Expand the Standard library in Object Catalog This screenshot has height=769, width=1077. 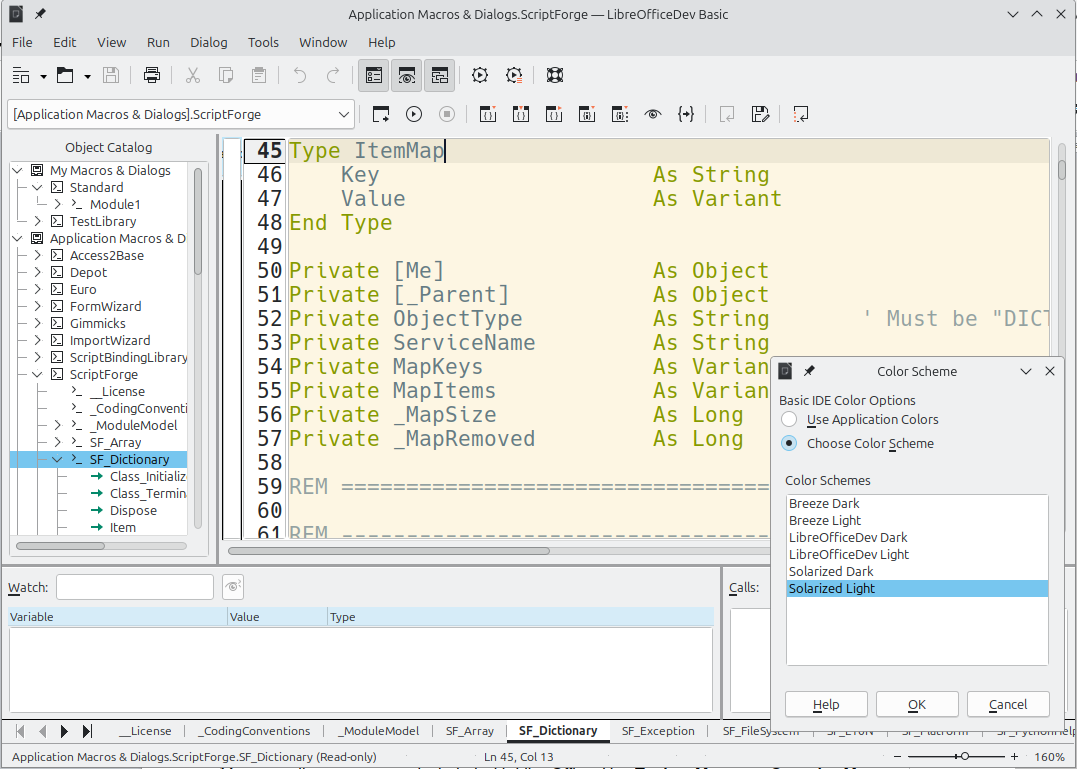pos(37,187)
